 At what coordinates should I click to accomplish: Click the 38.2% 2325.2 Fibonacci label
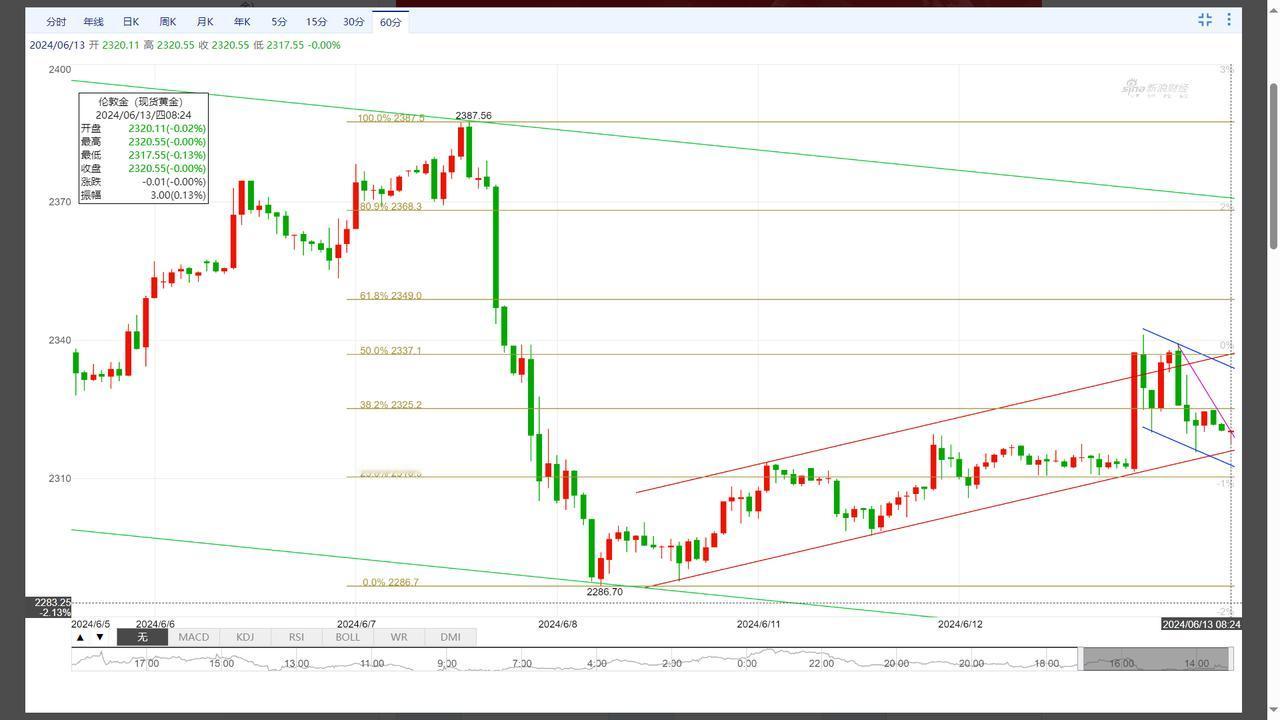[390, 405]
